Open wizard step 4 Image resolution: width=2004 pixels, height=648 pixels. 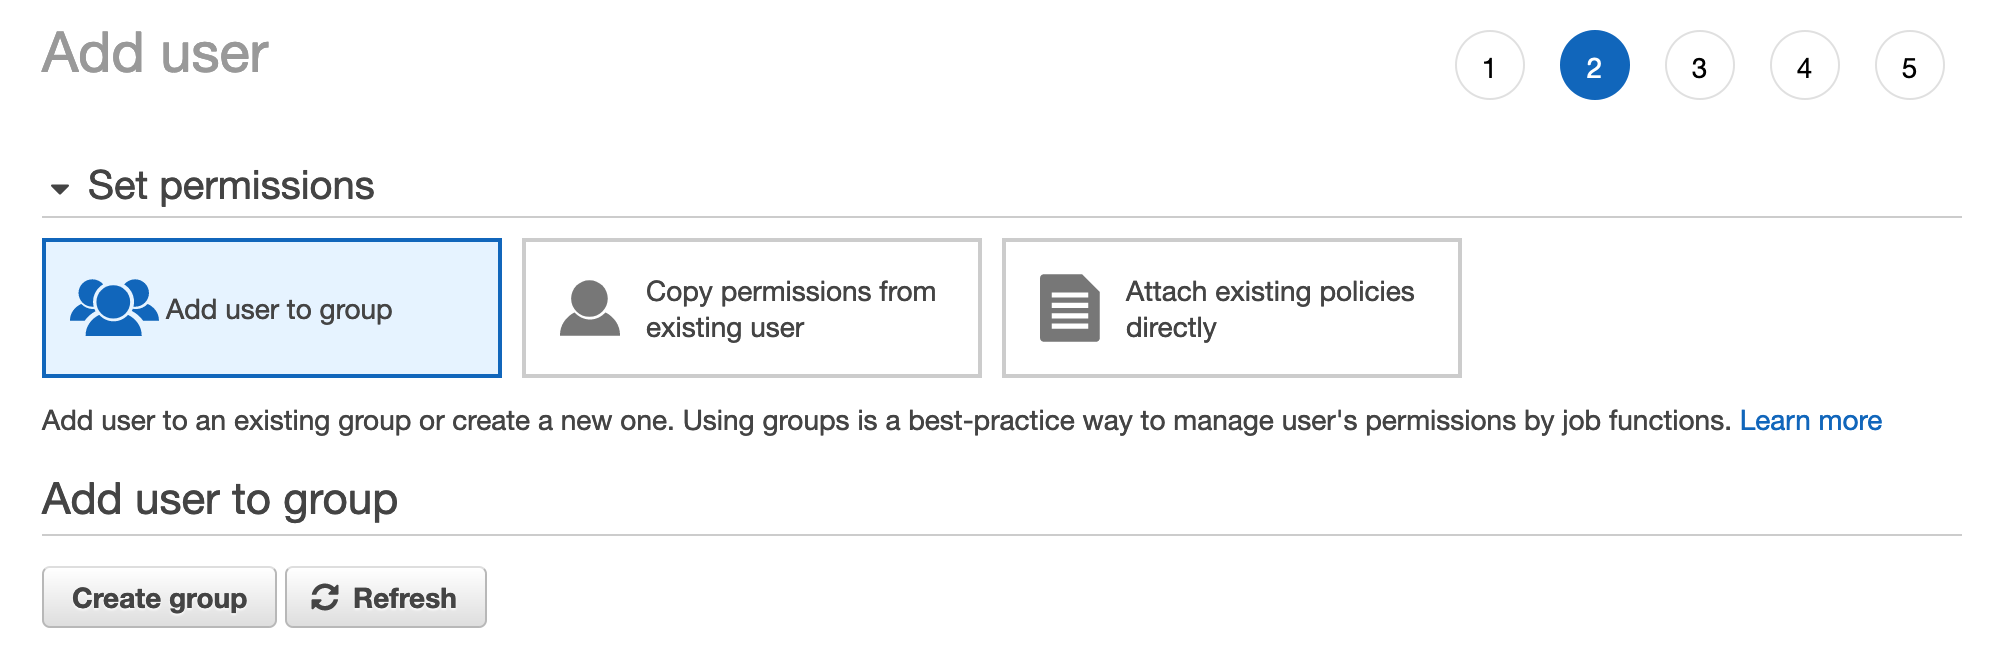(1804, 66)
